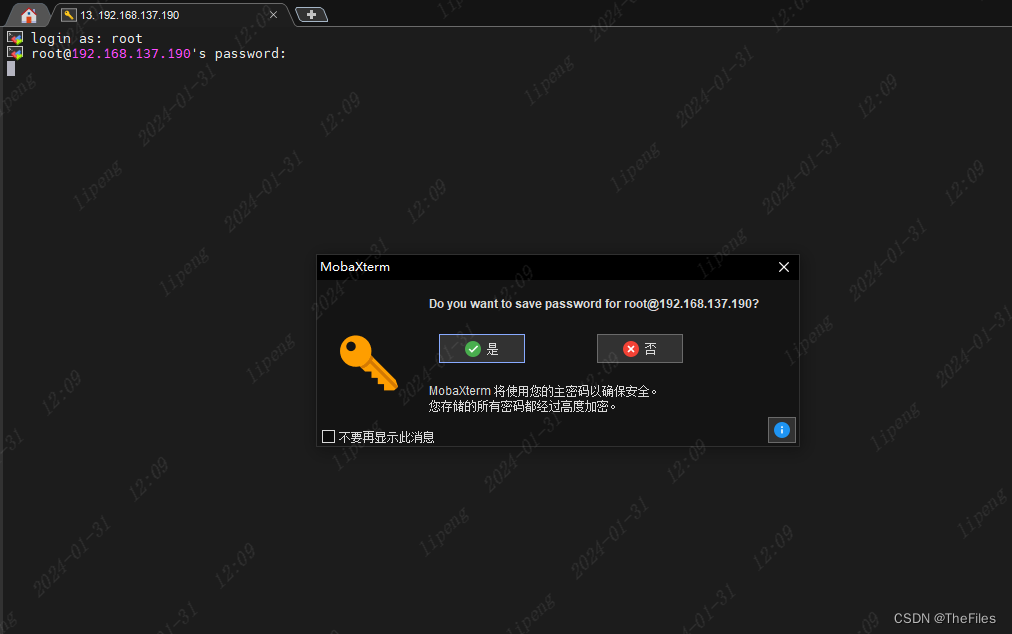Click the orange key icon in dialog

[x=369, y=363]
